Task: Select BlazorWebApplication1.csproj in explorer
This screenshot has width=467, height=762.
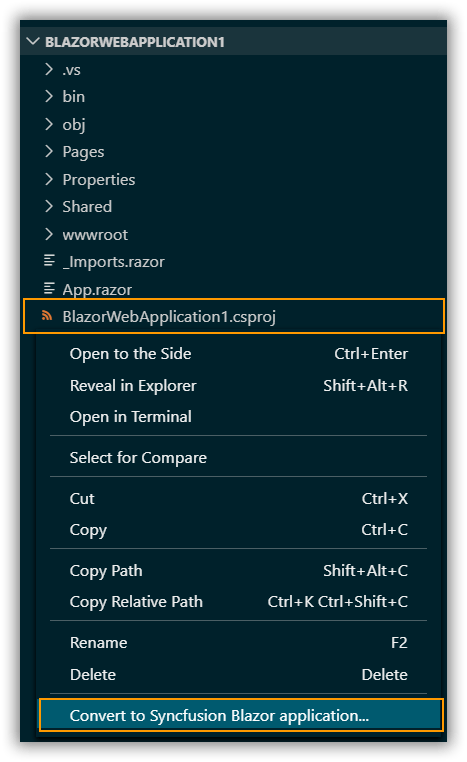Action: pos(234,316)
